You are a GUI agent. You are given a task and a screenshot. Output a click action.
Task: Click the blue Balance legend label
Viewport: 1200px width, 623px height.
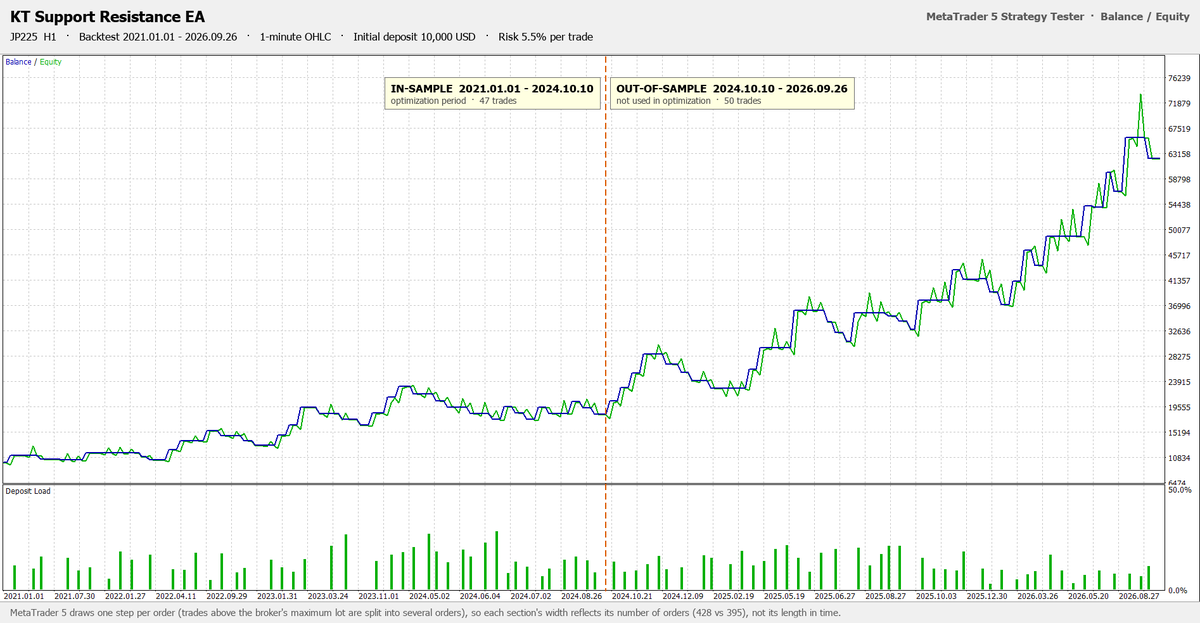click(x=18, y=62)
